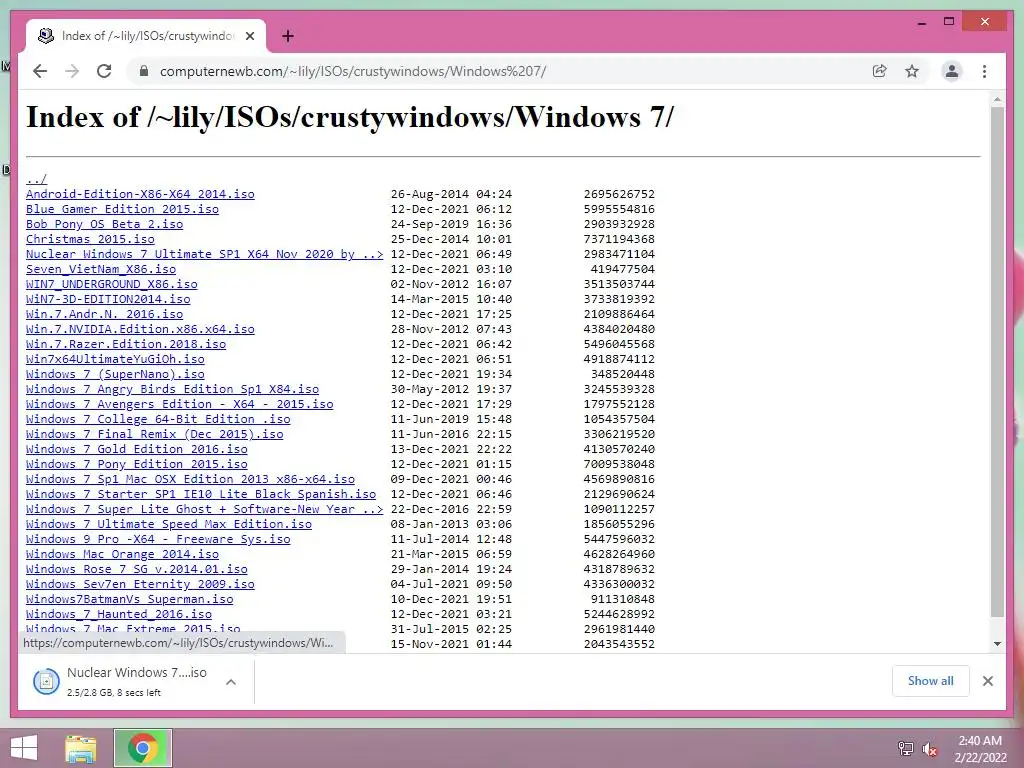Download Blue_Gamer_Edition_2015.iso
This screenshot has width=1024, height=768.
coord(122,209)
